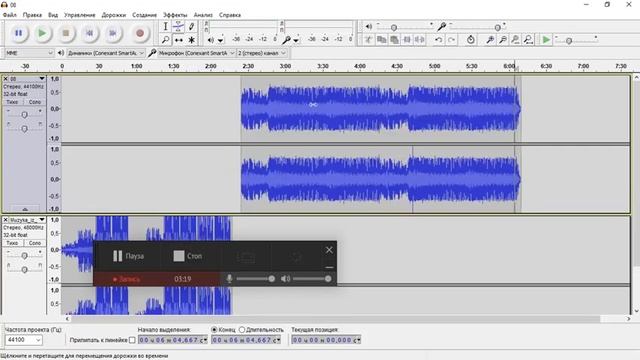Select the Multi-tool asterisk
Image resolution: width=640 pixels, height=360 pixels.
191,40
